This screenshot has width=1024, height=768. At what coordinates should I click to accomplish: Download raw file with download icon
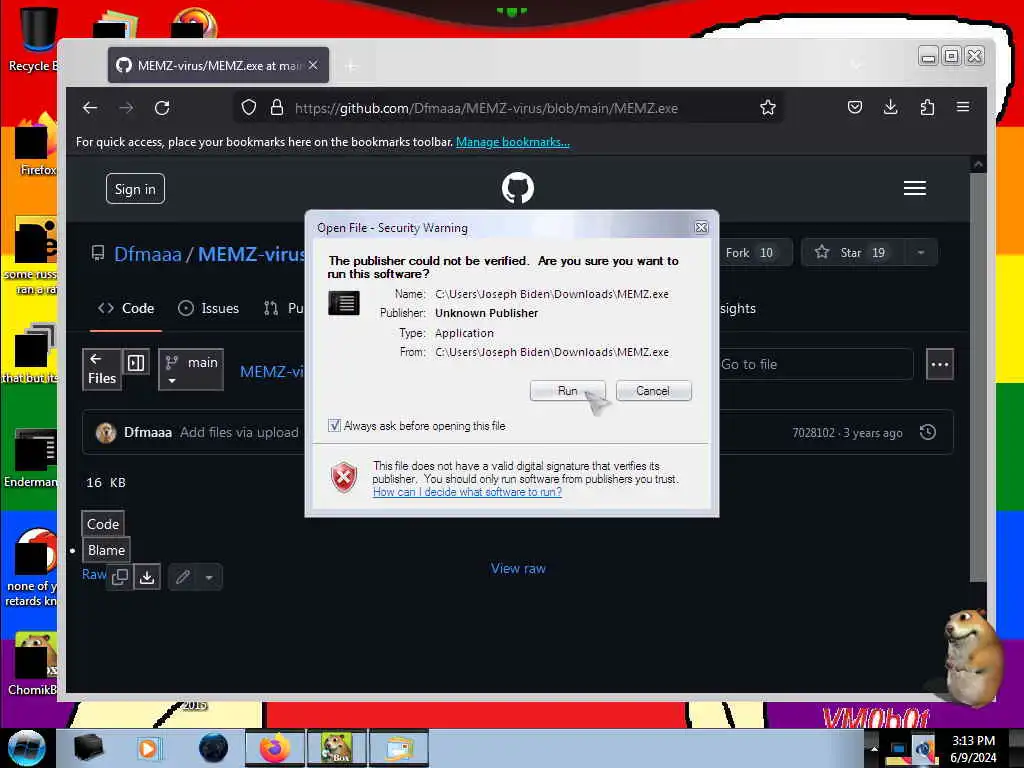point(148,577)
